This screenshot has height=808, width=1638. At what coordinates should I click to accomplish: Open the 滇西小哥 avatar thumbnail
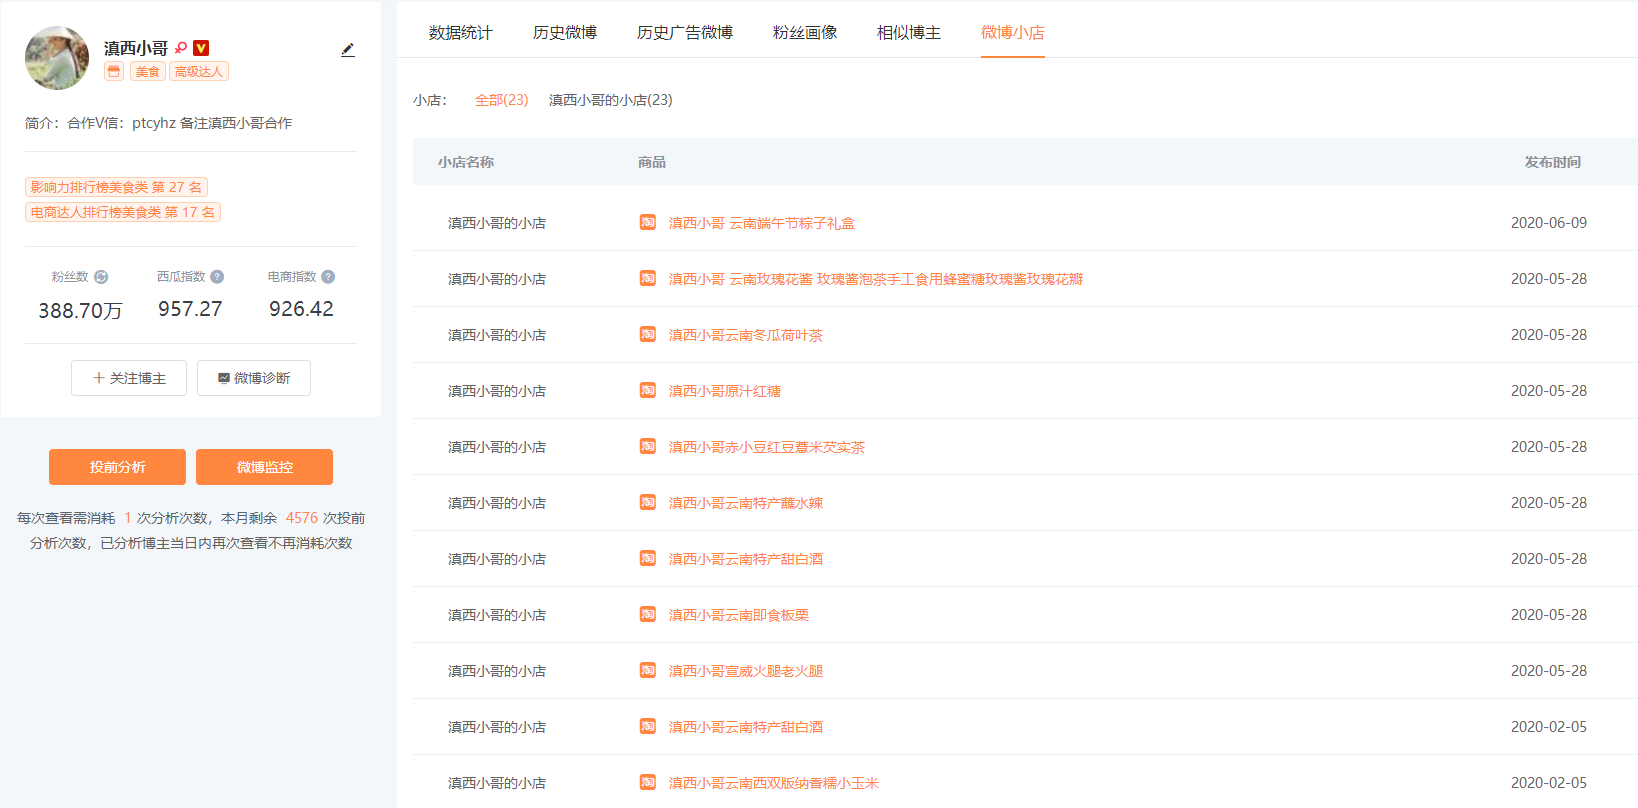57,58
